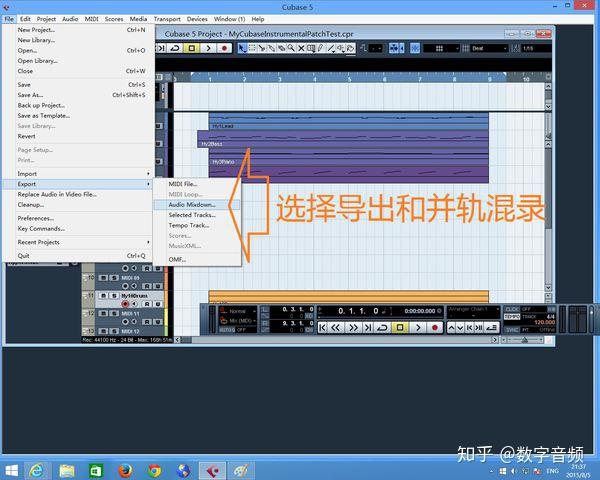The height and width of the screenshot is (480, 600).
Task: Go to previous marker in Transport panel
Action: (323, 327)
